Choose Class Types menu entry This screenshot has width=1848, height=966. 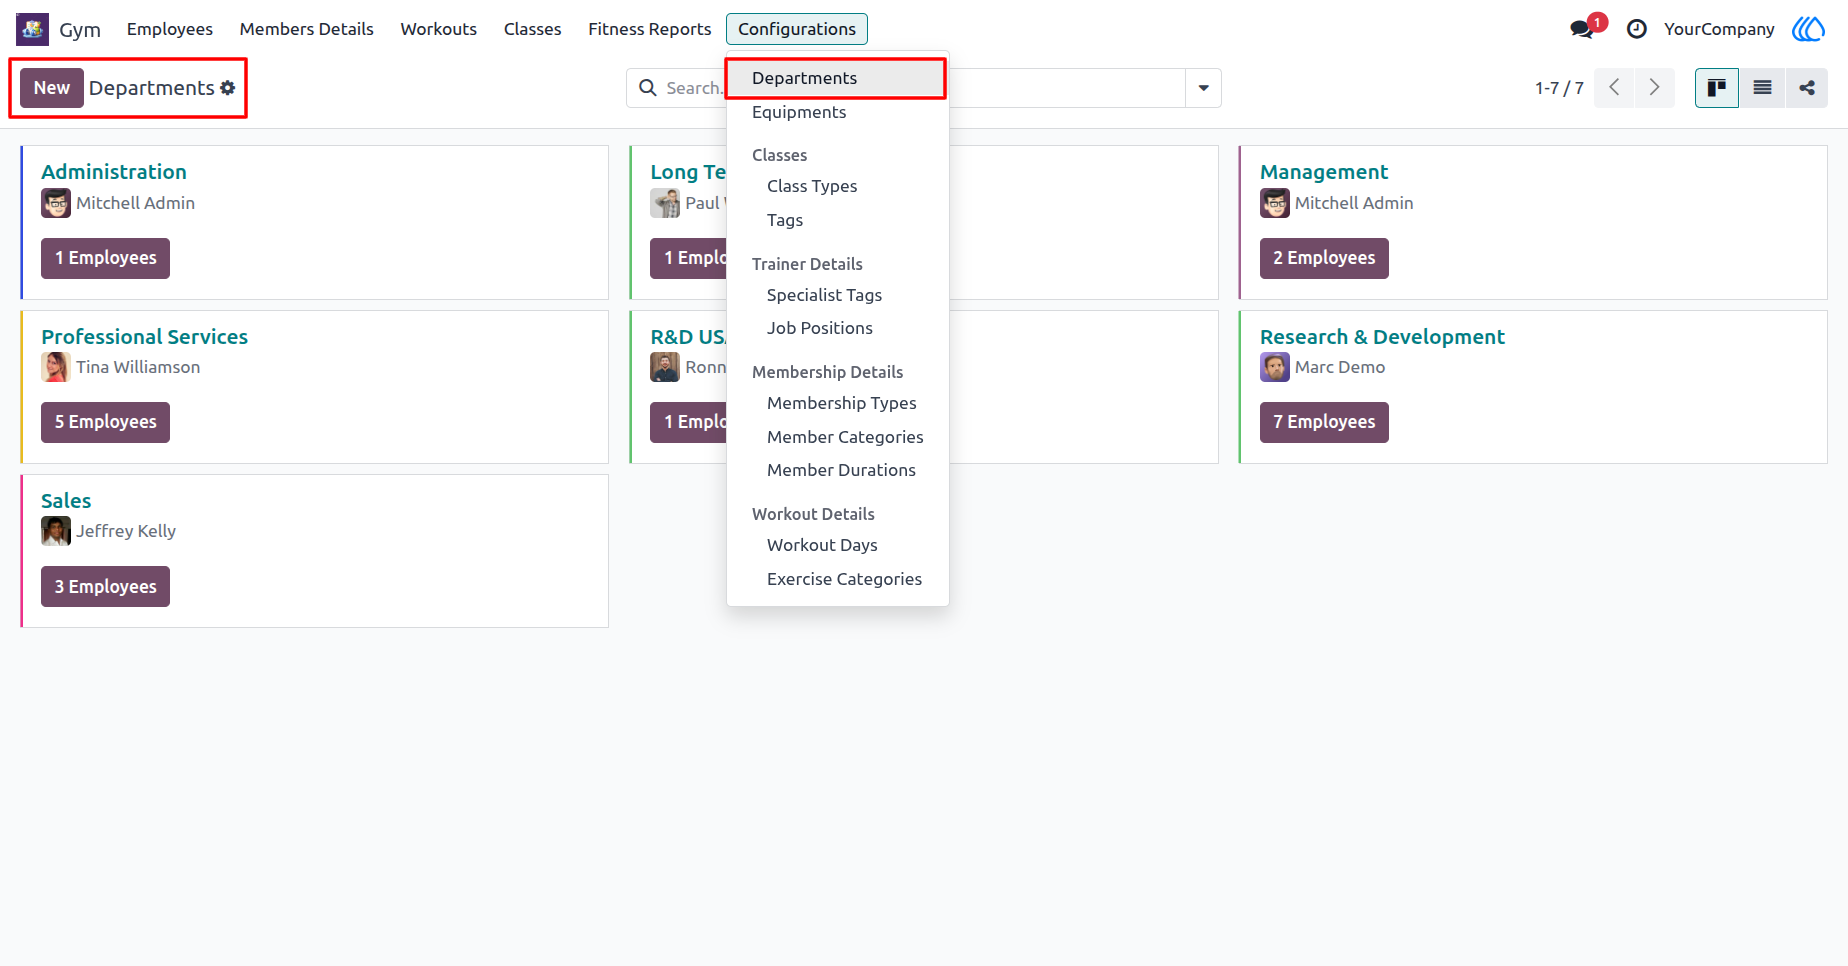[837, 186]
